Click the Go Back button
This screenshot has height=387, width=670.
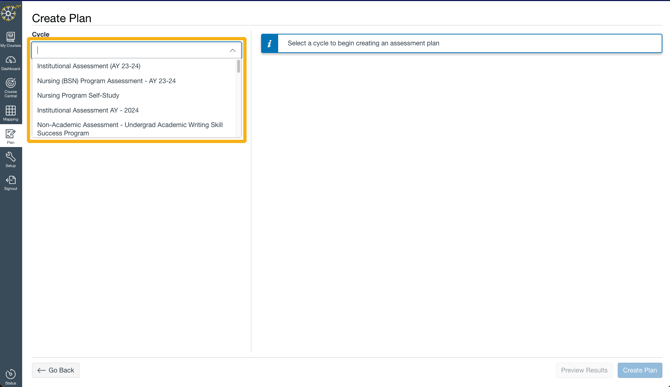click(x=56, y=370)
